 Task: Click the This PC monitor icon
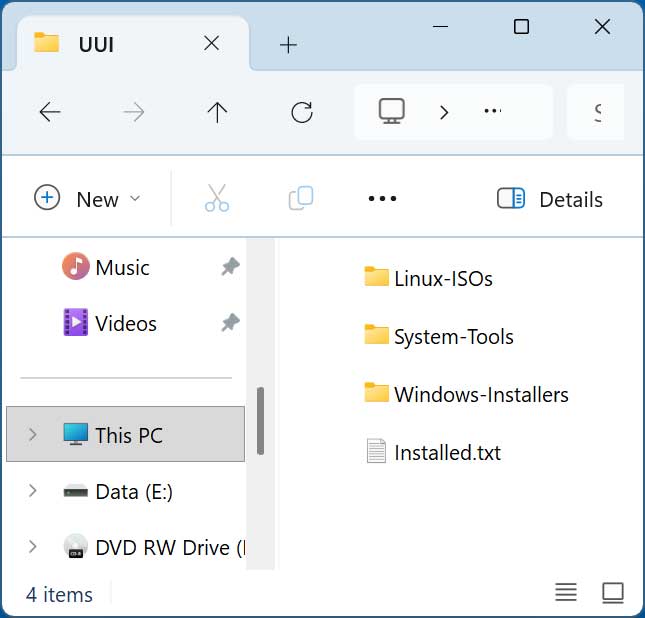coord(76,434)
